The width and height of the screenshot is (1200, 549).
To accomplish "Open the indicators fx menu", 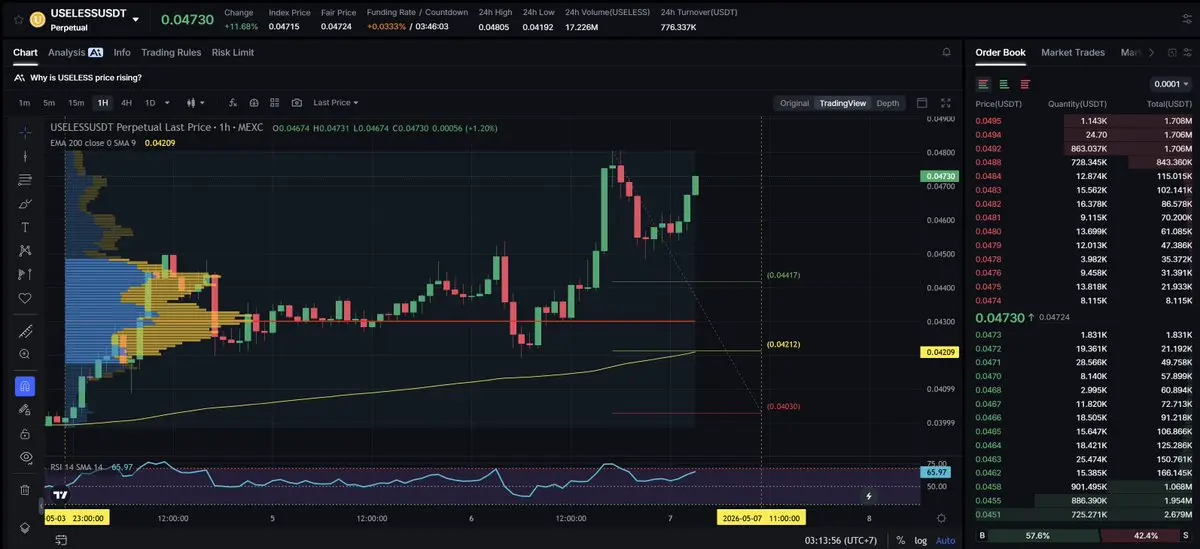I will (x=232, y=102).
